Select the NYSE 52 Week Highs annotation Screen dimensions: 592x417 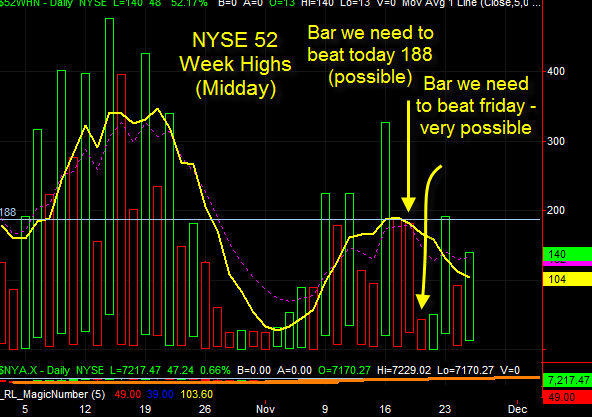click(x=235, y=64)
